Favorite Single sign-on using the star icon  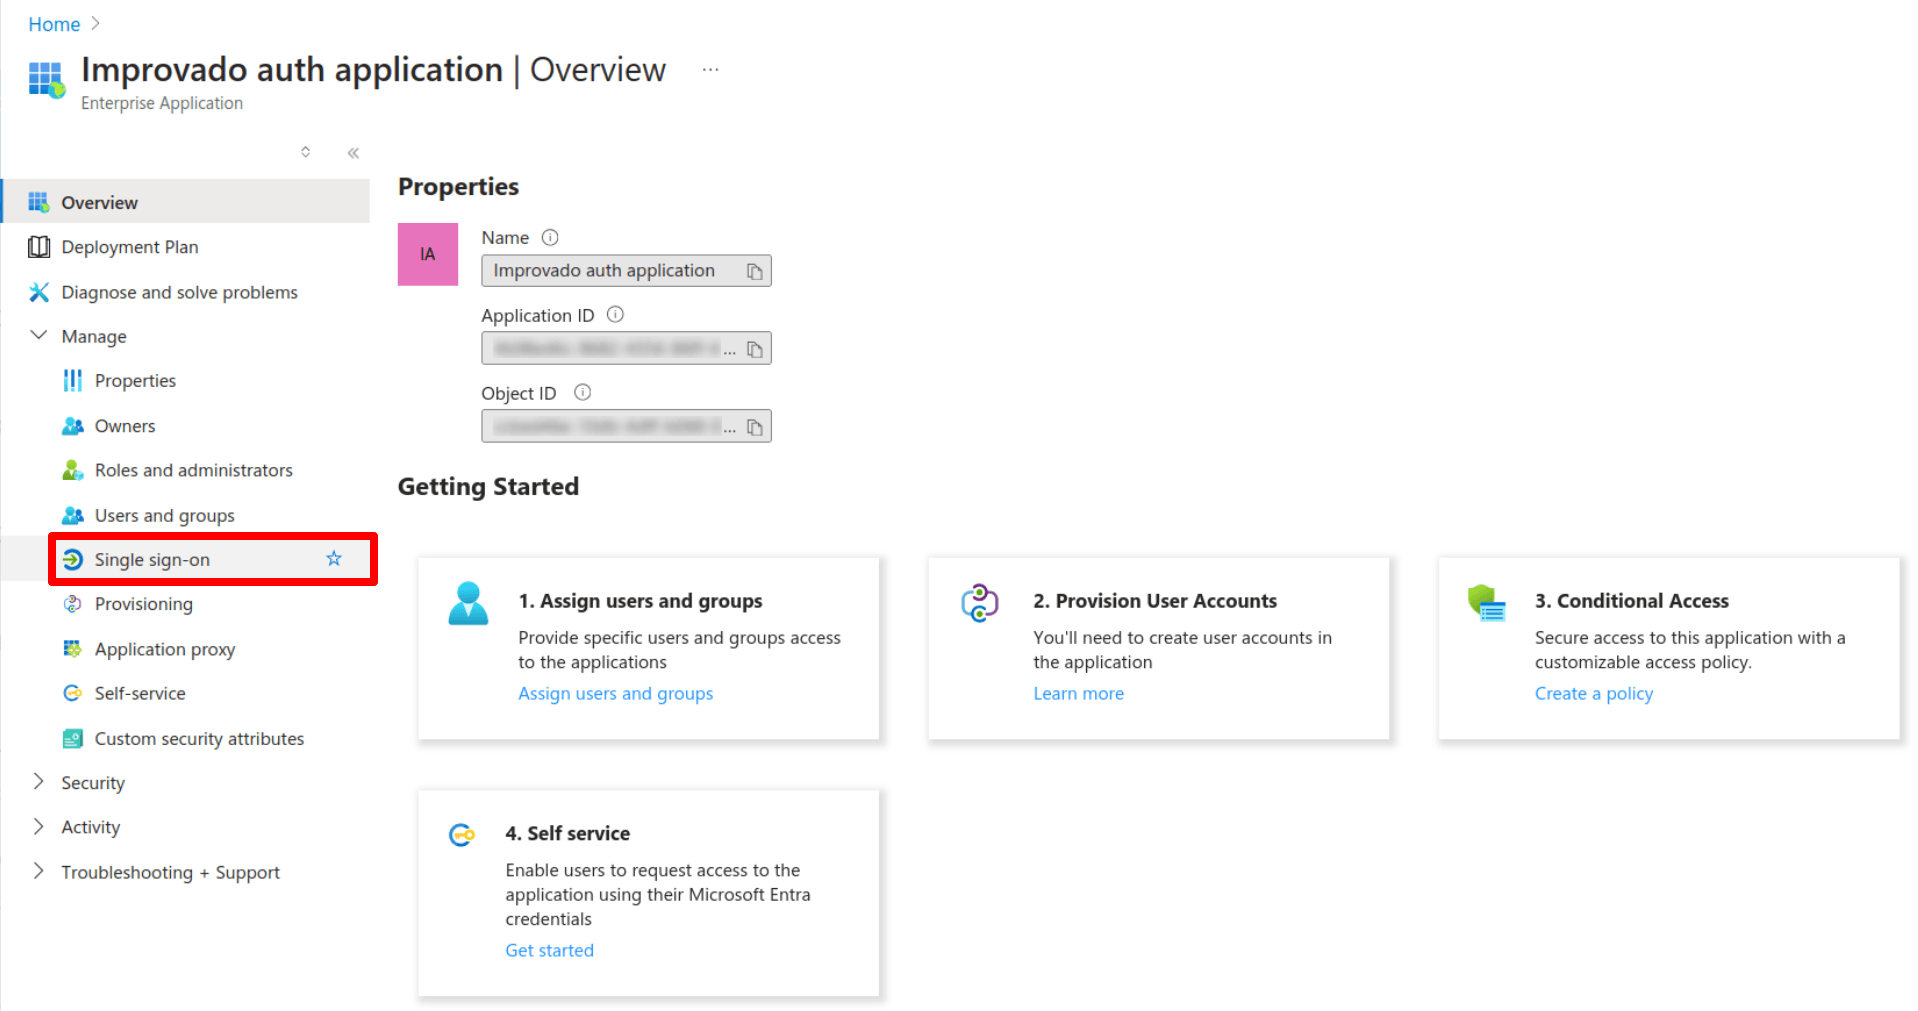click(334, 559)
